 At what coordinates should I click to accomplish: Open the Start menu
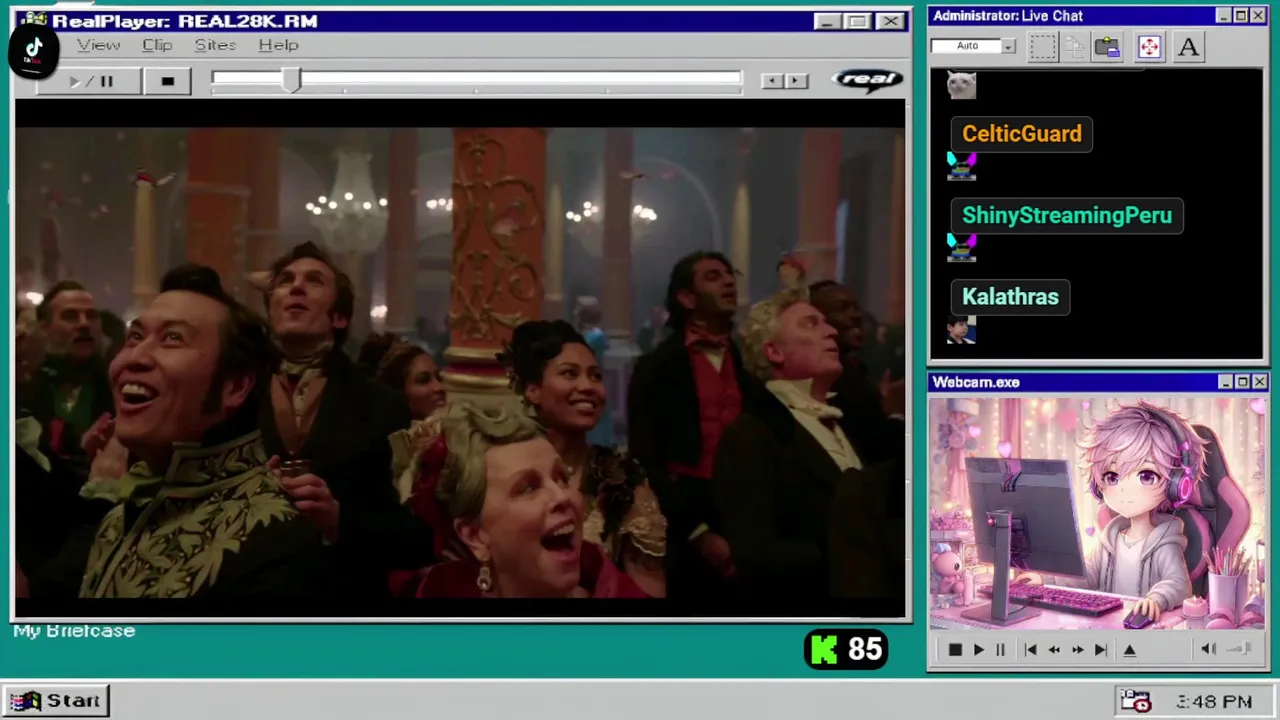[x=56, y=701]
